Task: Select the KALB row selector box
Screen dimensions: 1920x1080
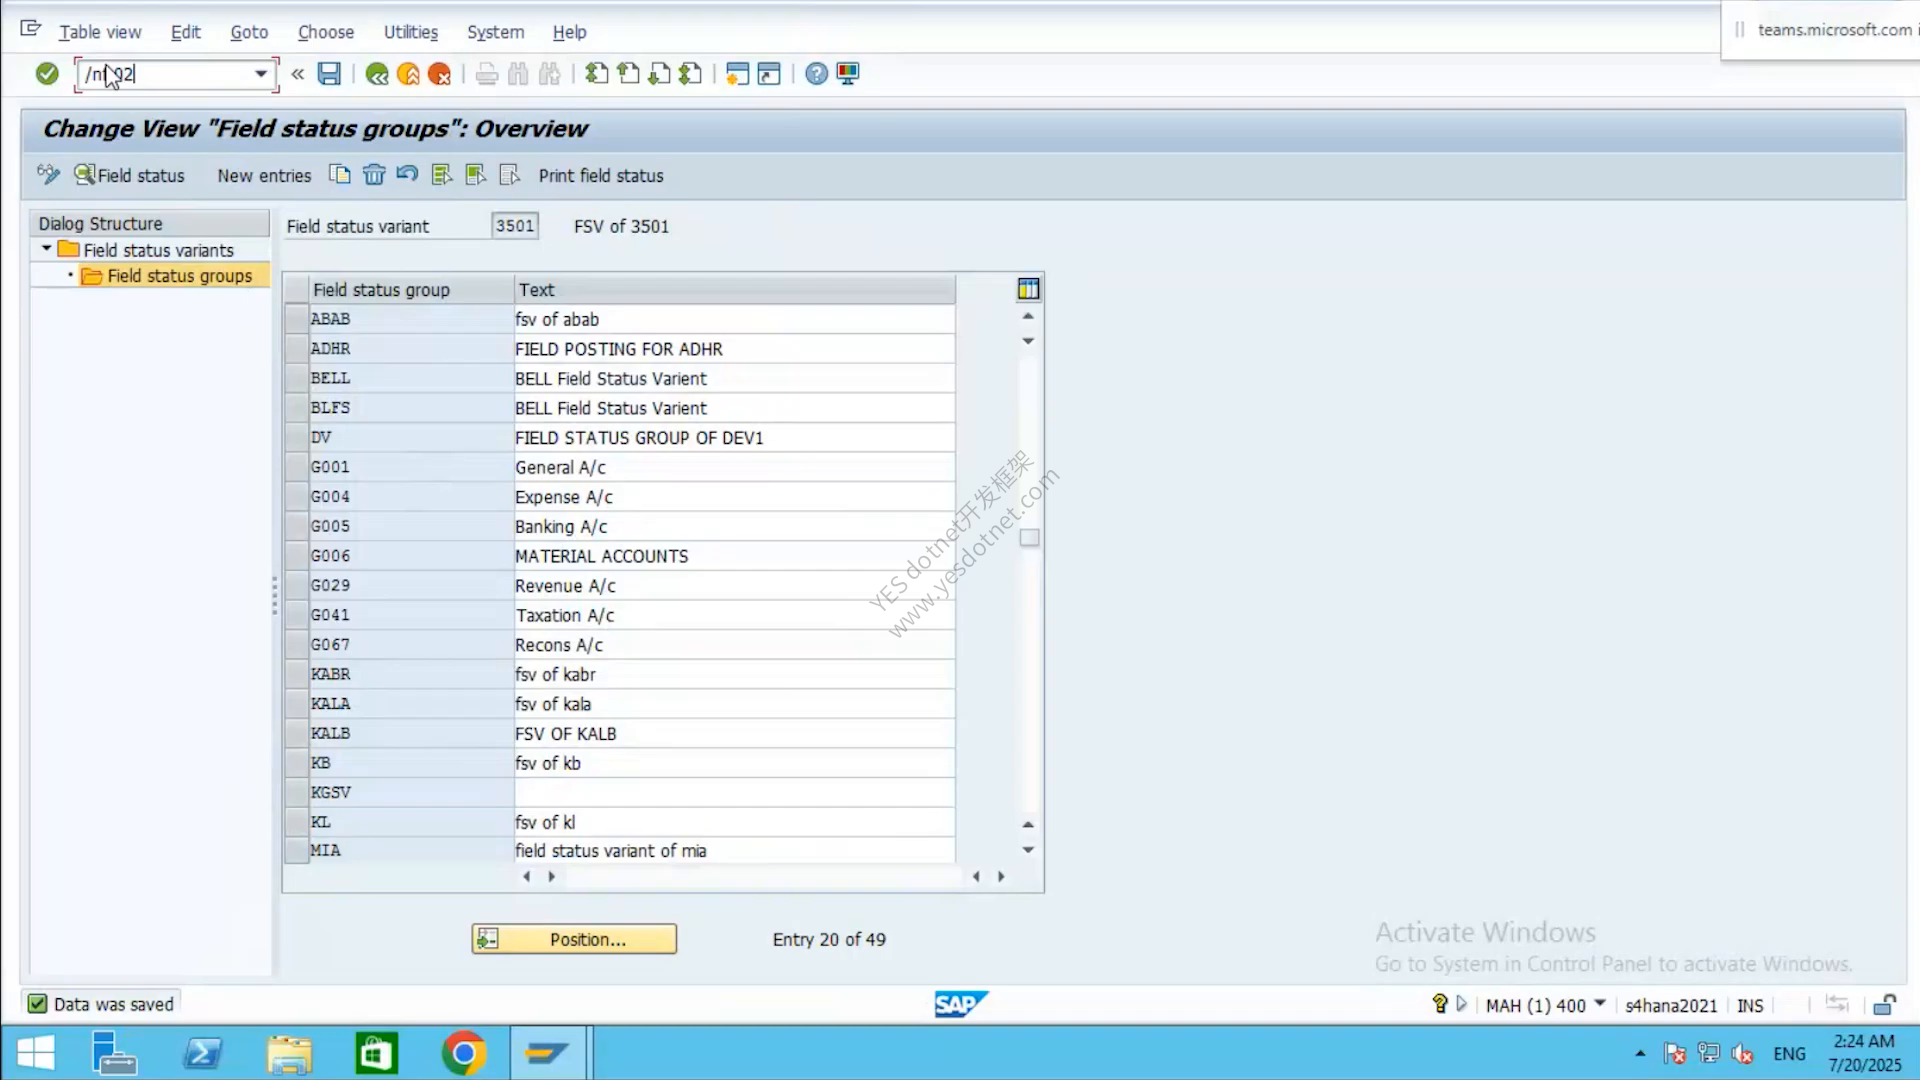Action: (296, 733)
